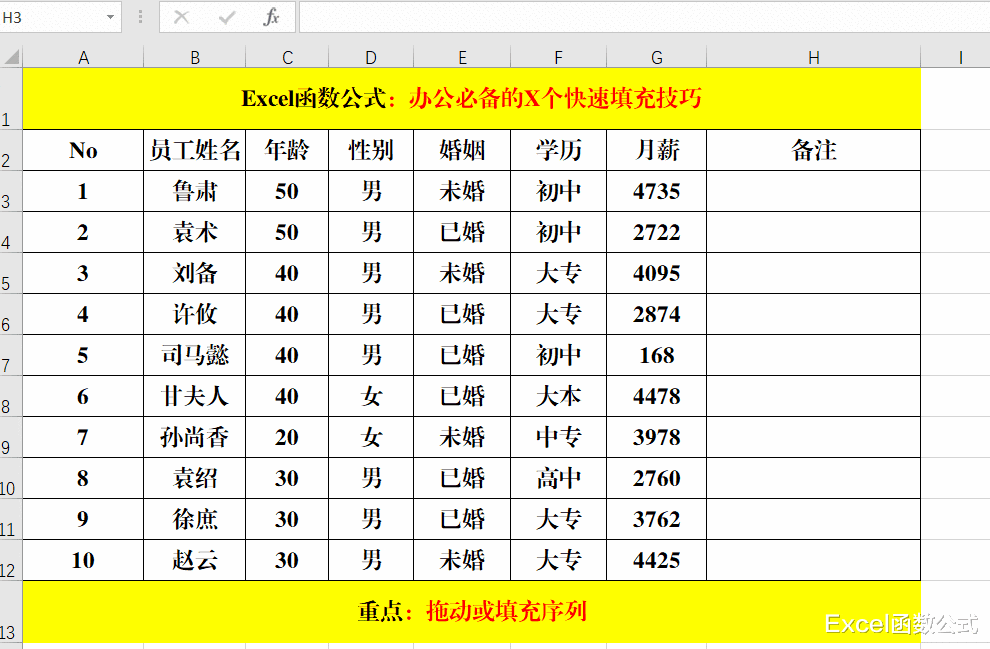Screen dimensions: 990x649
Task: Click the '婚姻' header cell
Action: coord(462,150)
